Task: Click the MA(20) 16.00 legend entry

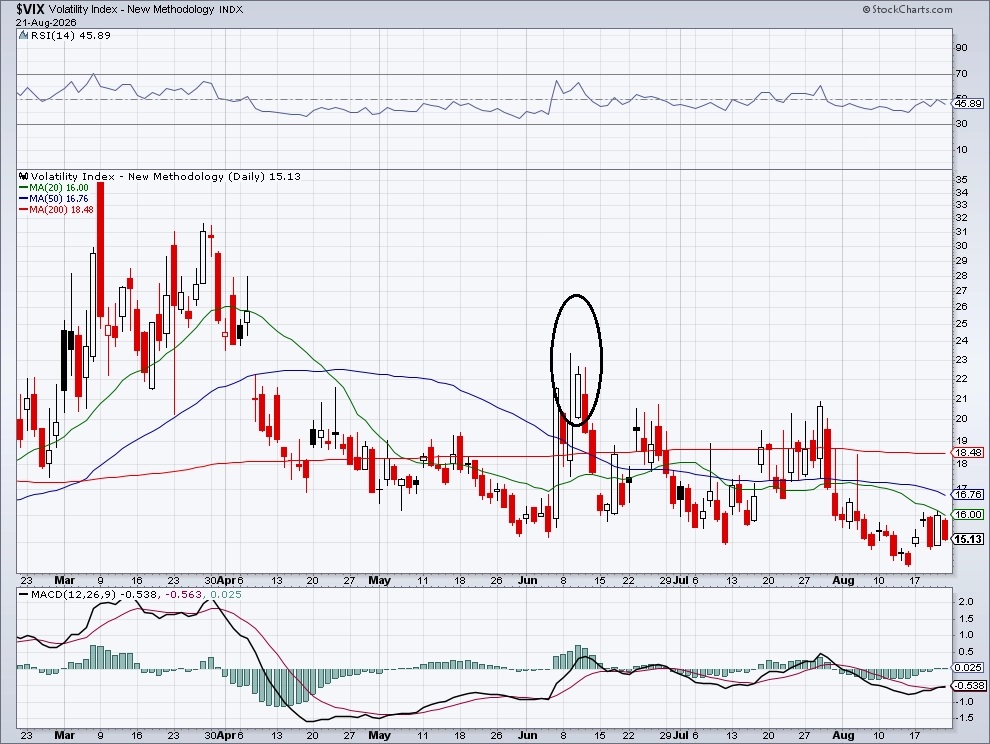Action: (59, 188)
